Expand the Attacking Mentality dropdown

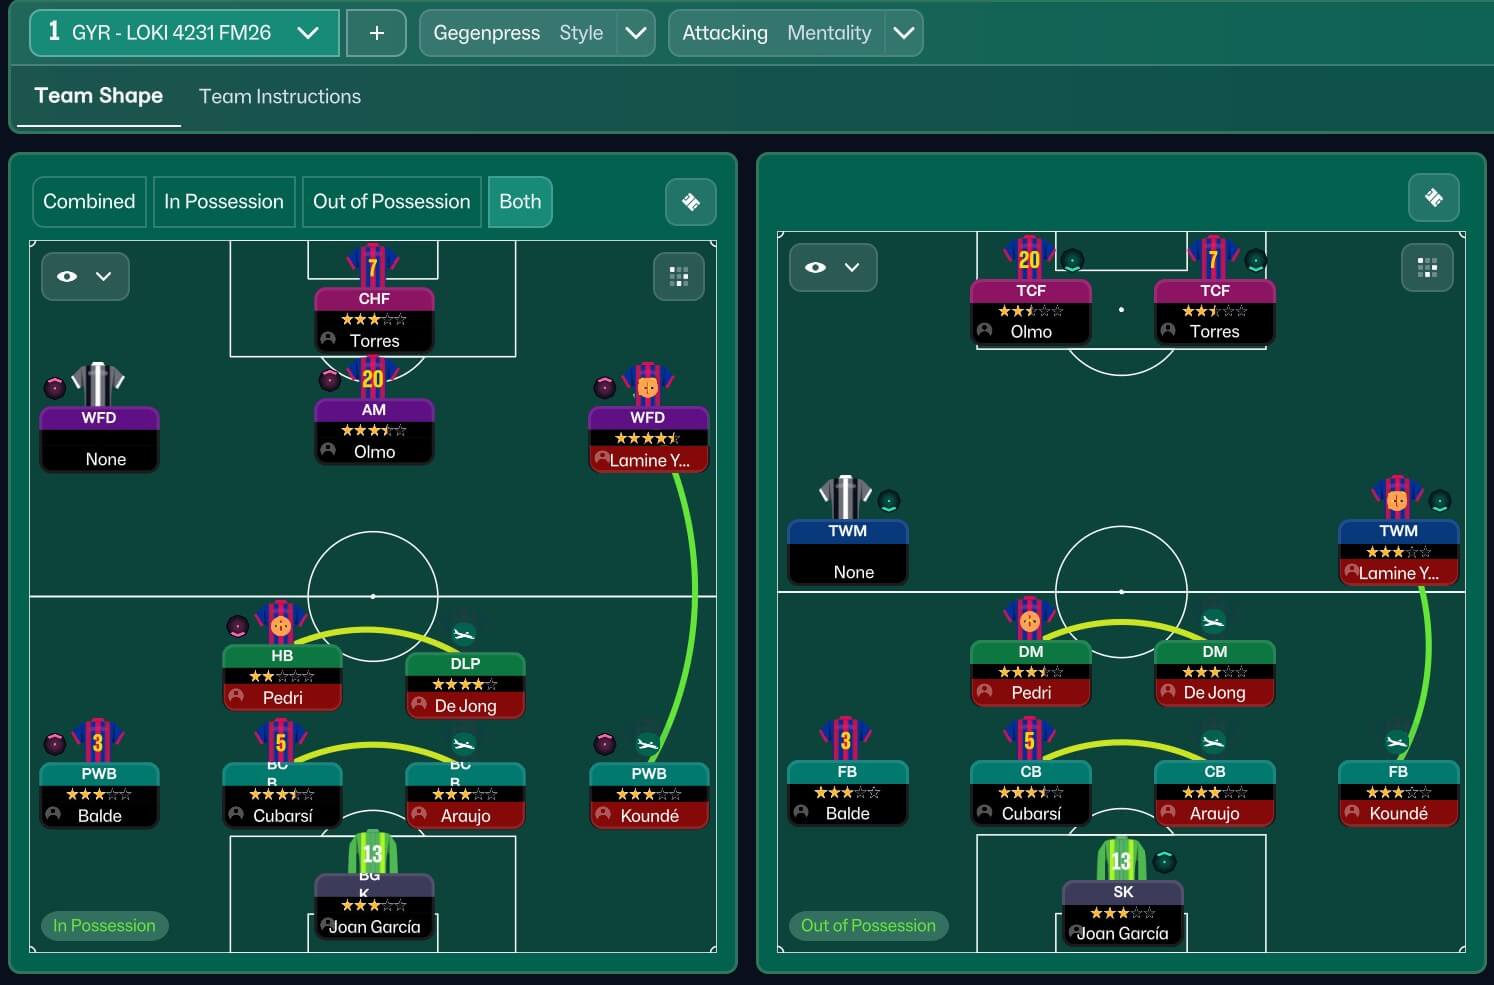click(x=903, y=33)
